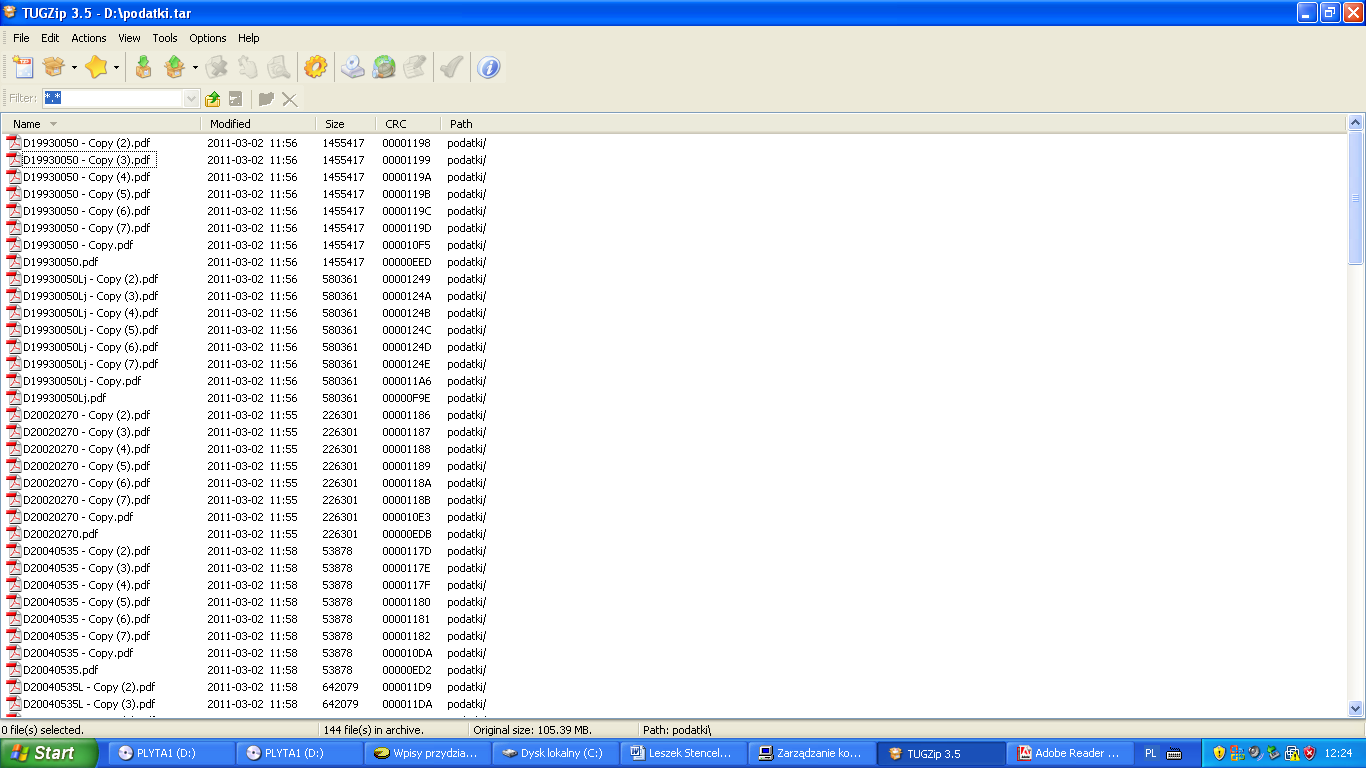Click the red shield with X tray icon
The height and width of the screenshot is (768, 1366).
point(1309,753)
